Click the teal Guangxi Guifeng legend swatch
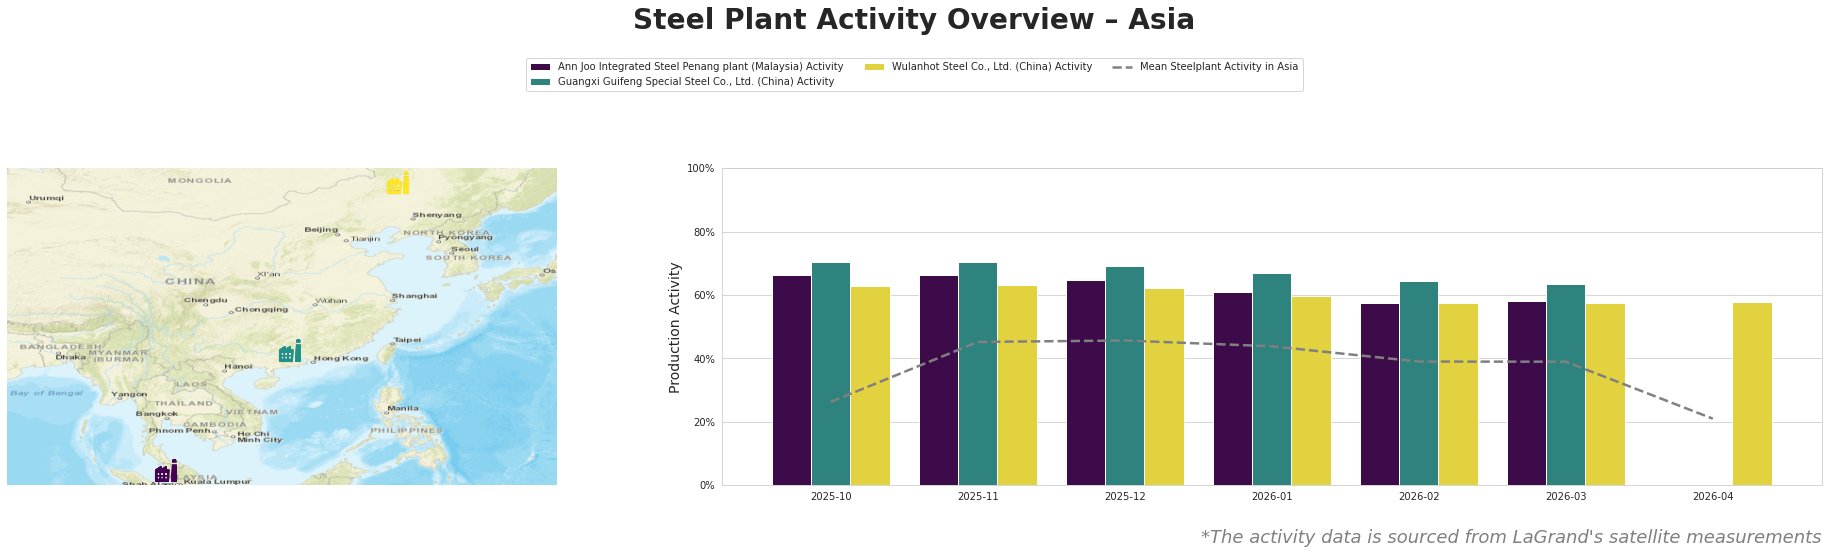Viewport: 1828px width, 554px height. pyautogui.click(x=541, y=82)
